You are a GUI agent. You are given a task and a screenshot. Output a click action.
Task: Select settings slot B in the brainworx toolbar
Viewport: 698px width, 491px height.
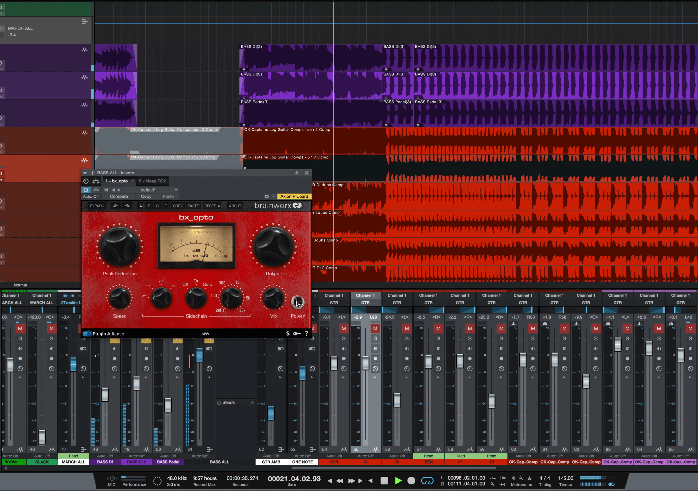149,206
